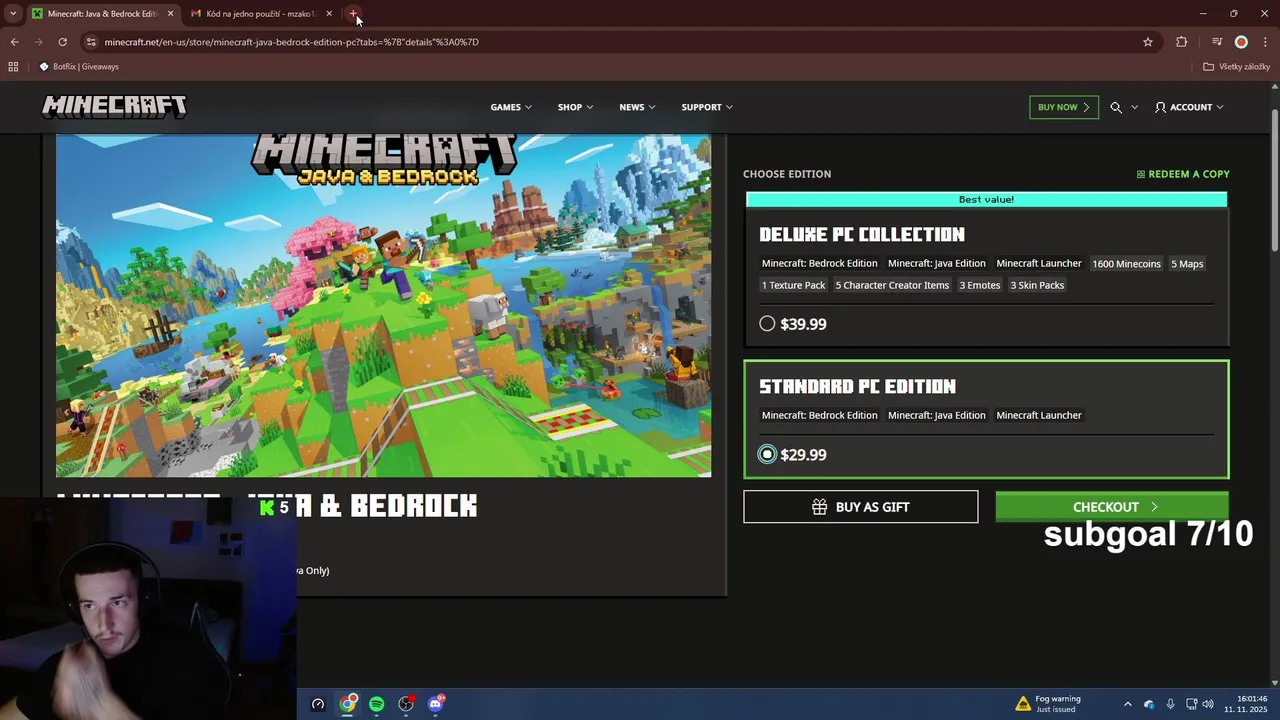Switch to the Minecraft Java & Bedrock tab
This screenshot has height=720, width=1280.
[x=103, y=14]
